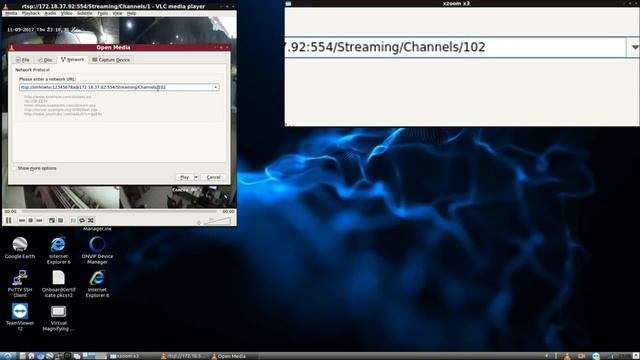Open the Subtitle menu
The height and width of the screenshot is (360, 640).
click(84, 13)
